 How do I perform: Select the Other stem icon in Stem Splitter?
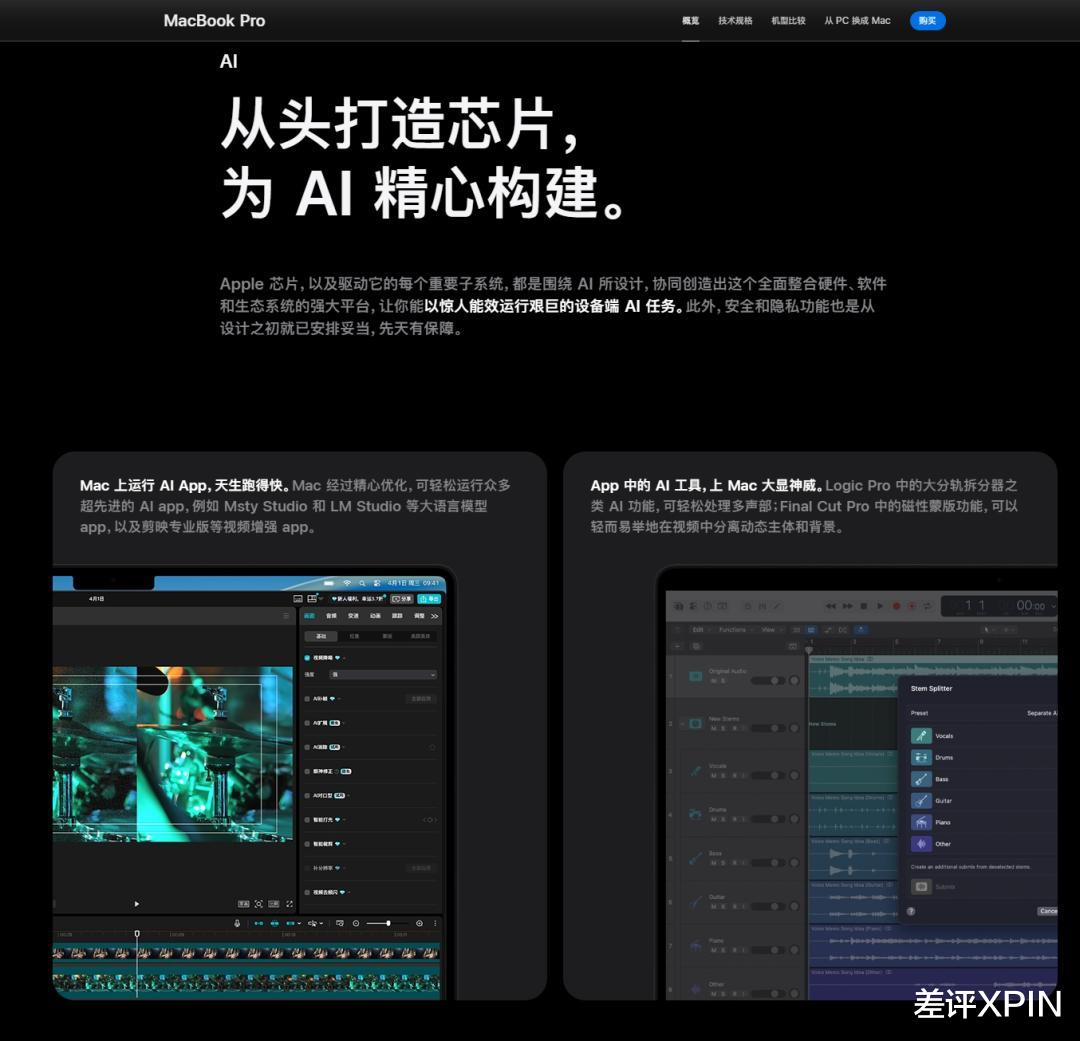922,843
